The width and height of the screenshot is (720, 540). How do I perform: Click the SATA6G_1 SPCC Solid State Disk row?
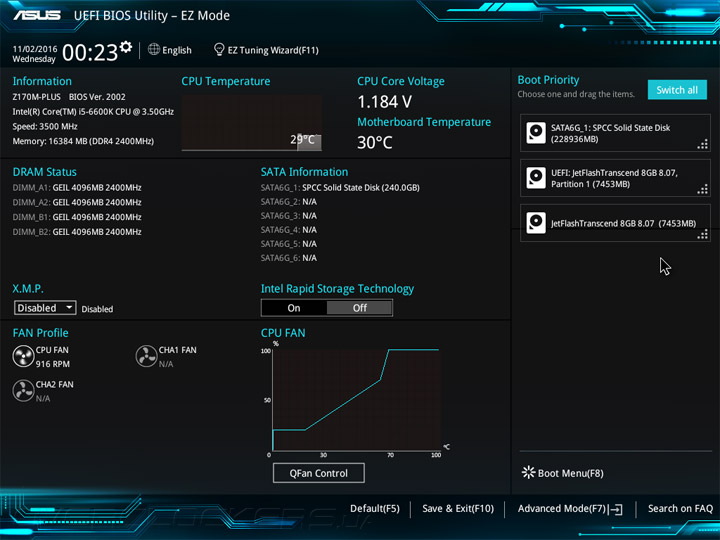(x=340, y=187)
